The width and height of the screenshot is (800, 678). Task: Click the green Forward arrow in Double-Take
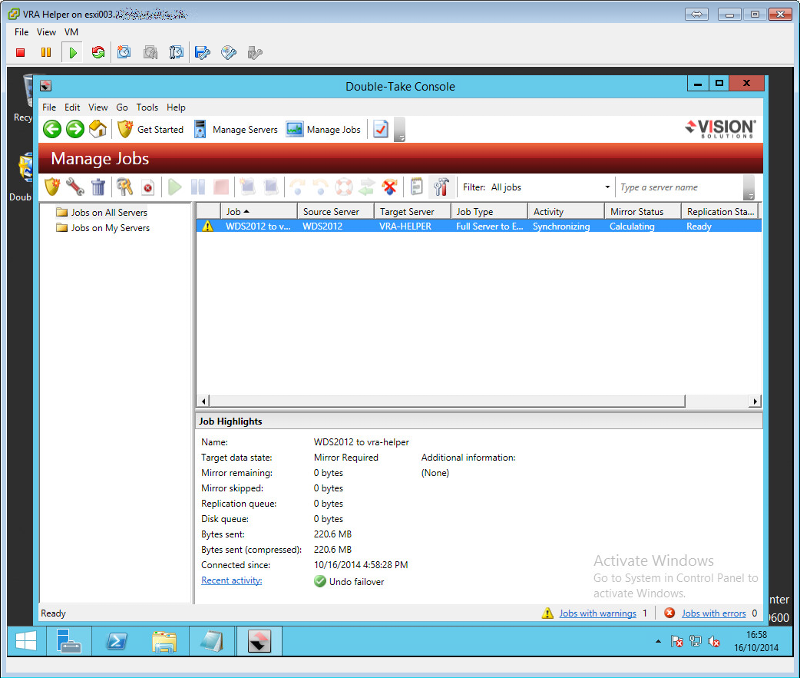(x=75, y=130)
